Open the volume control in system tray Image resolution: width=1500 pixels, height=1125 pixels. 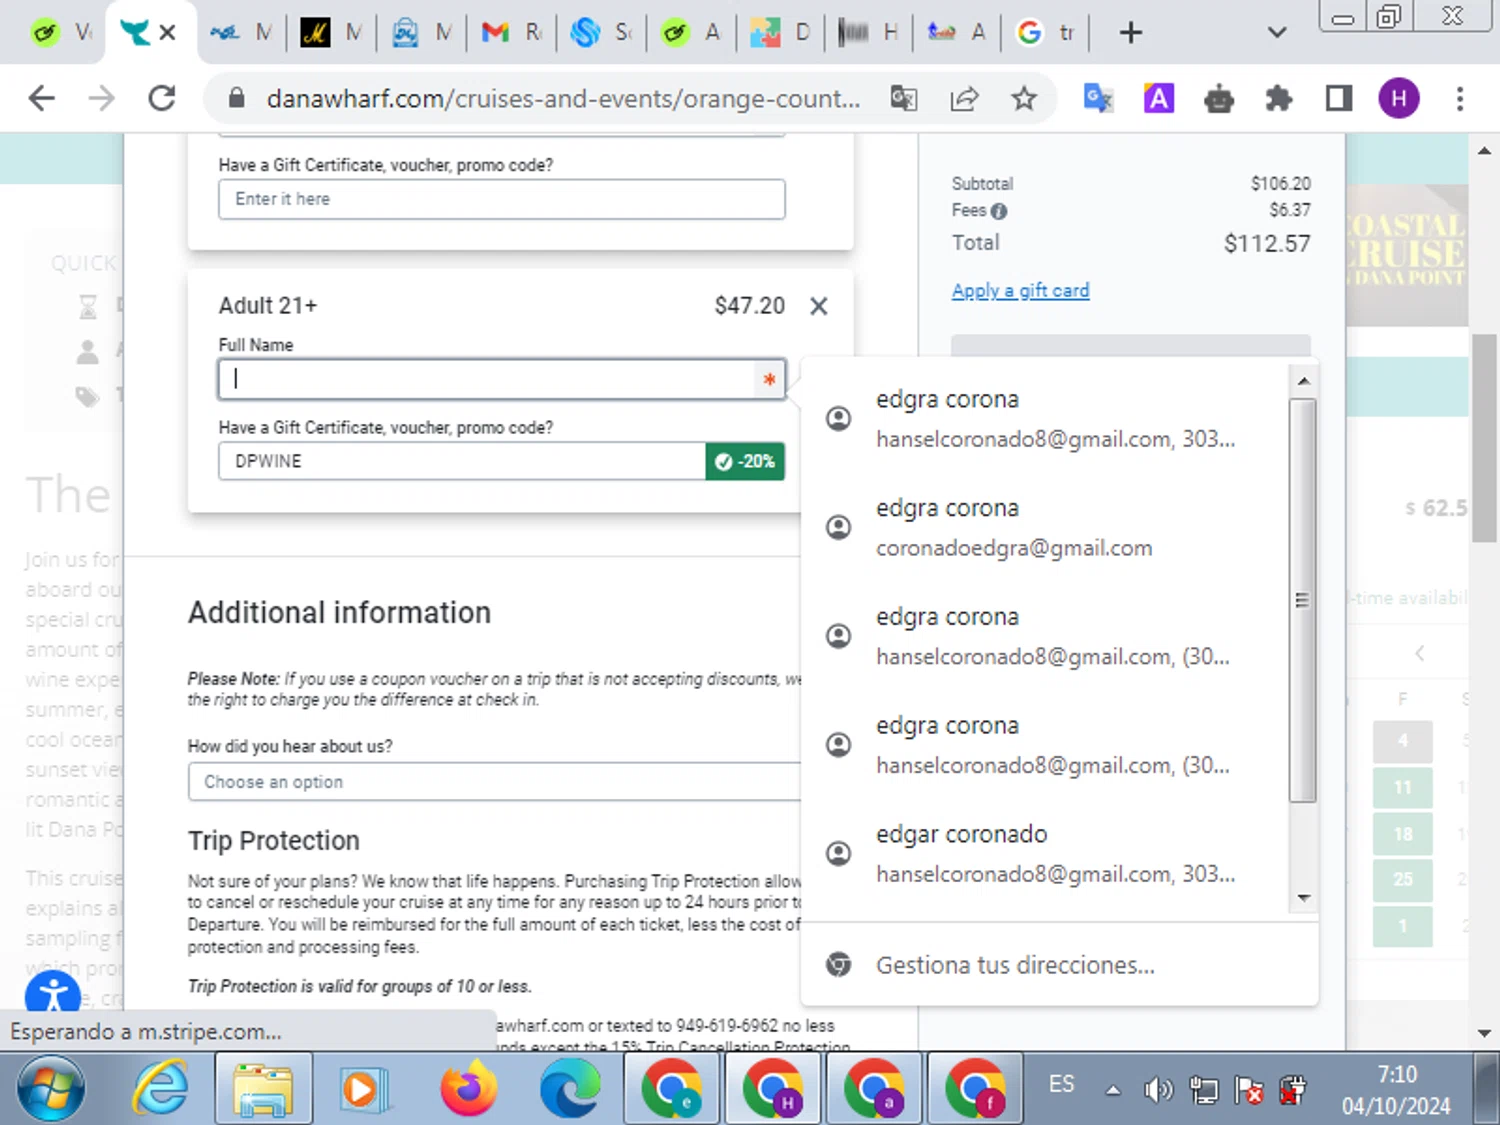tap(1158, 1089)
